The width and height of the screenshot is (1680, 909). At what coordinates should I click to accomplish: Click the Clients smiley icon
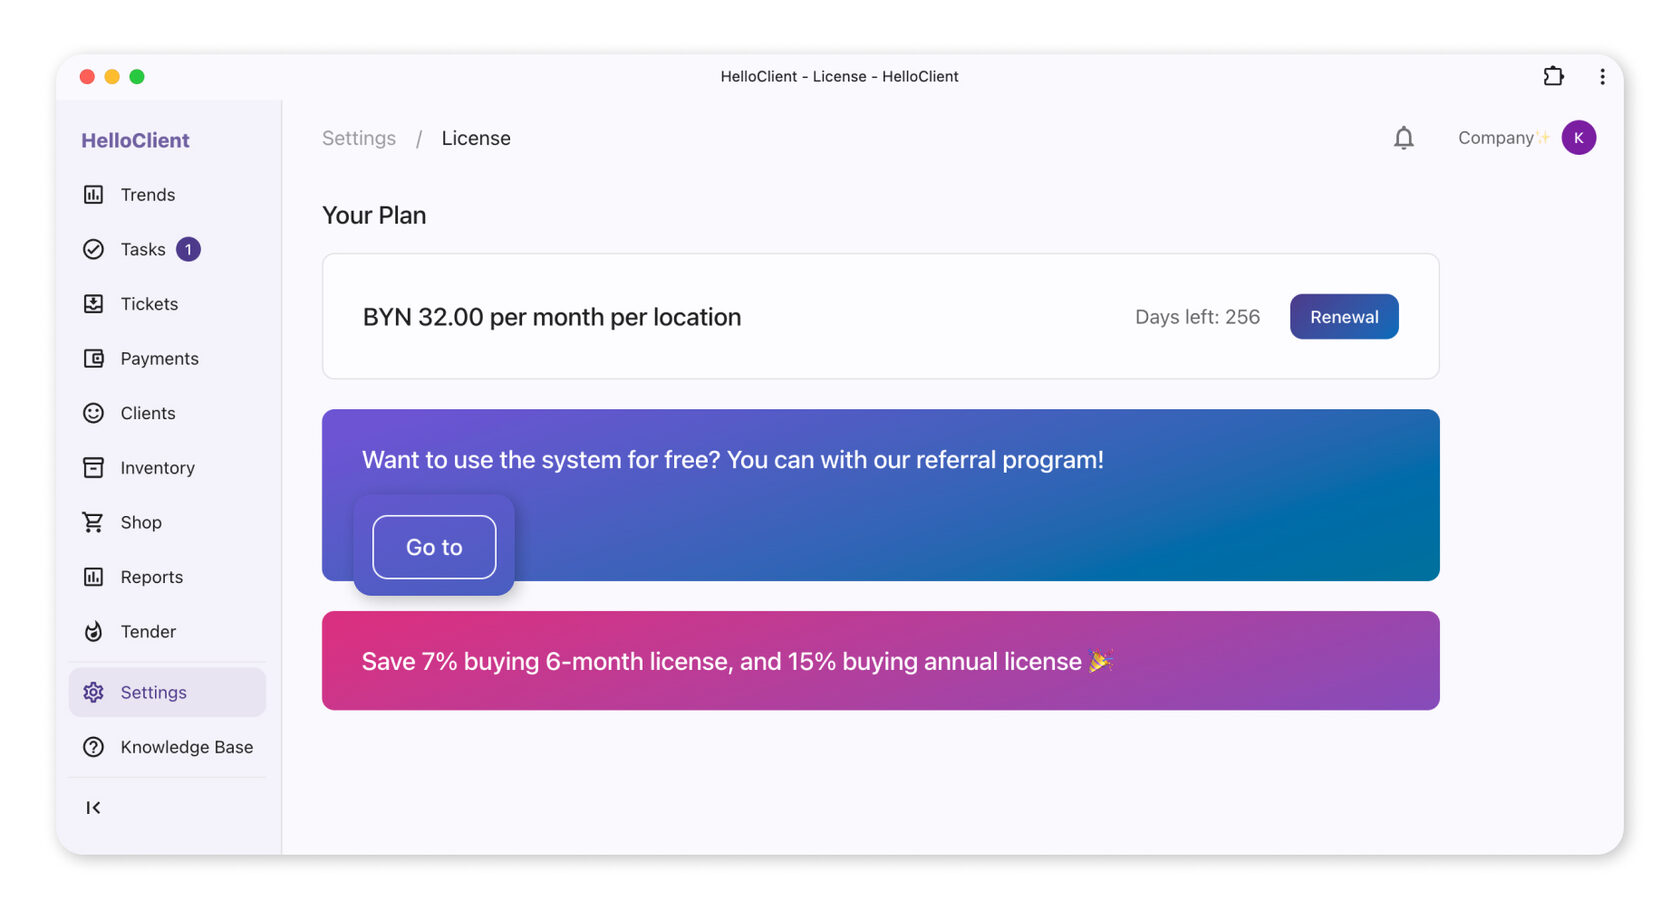[x=93, y=413]
